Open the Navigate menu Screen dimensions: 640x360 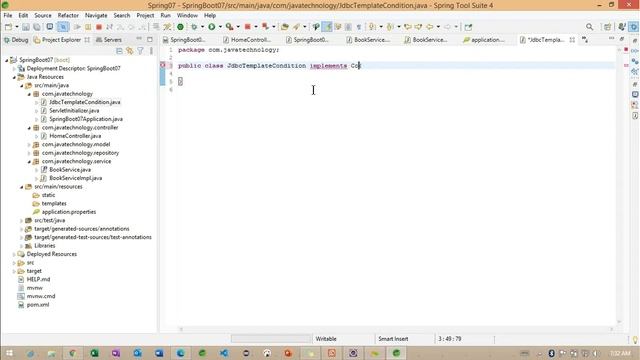pyautogui.click(x=96, y=16)
